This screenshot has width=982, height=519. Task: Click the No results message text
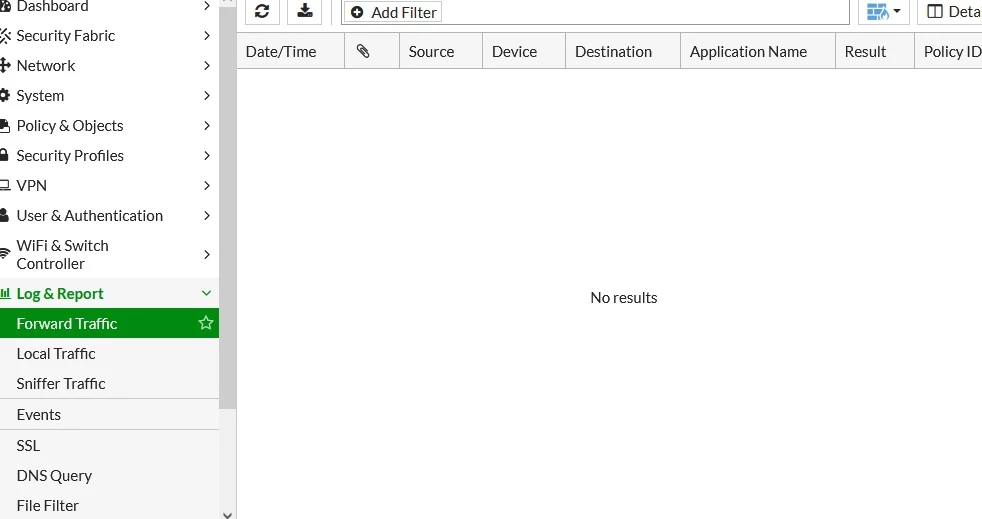tap(624, 298)
